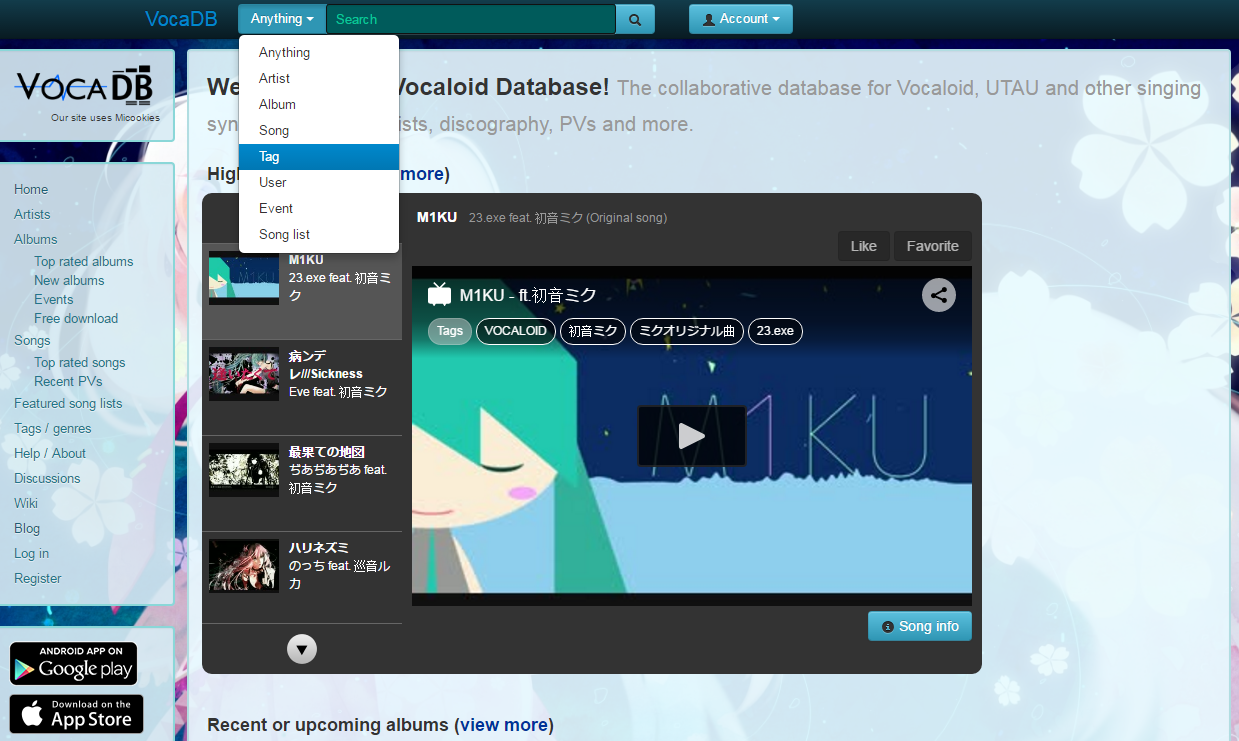Open Discussions sidebar link
The image size is (1239, 741).
[47, 479]
